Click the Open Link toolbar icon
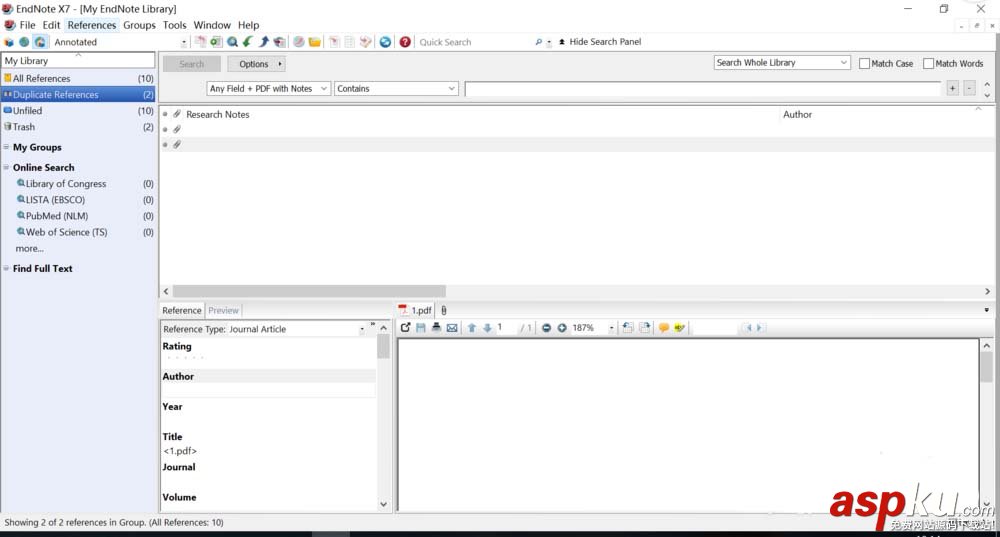The height and width of the screenshot is (537, 1000). pyautogui.click(x=298, y=42)
